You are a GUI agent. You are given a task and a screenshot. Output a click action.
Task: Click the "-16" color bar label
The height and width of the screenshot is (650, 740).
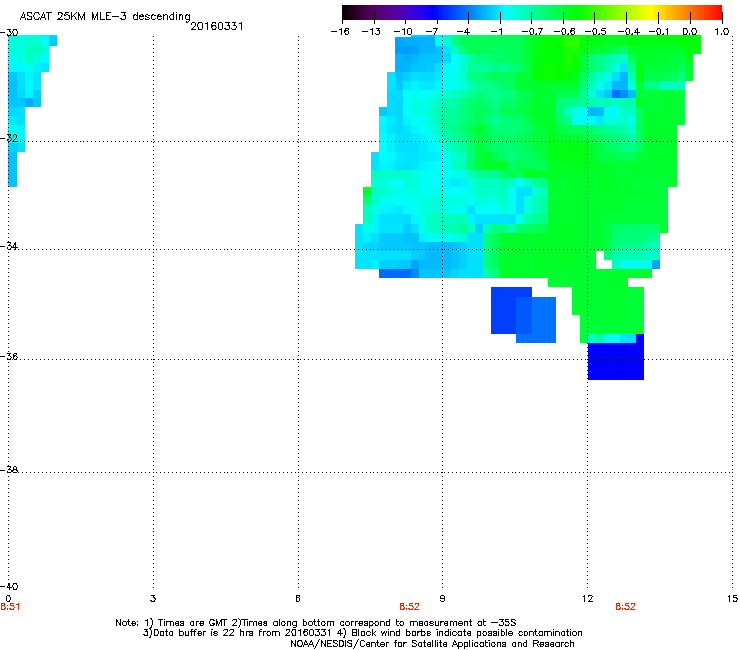click(340, 32)
